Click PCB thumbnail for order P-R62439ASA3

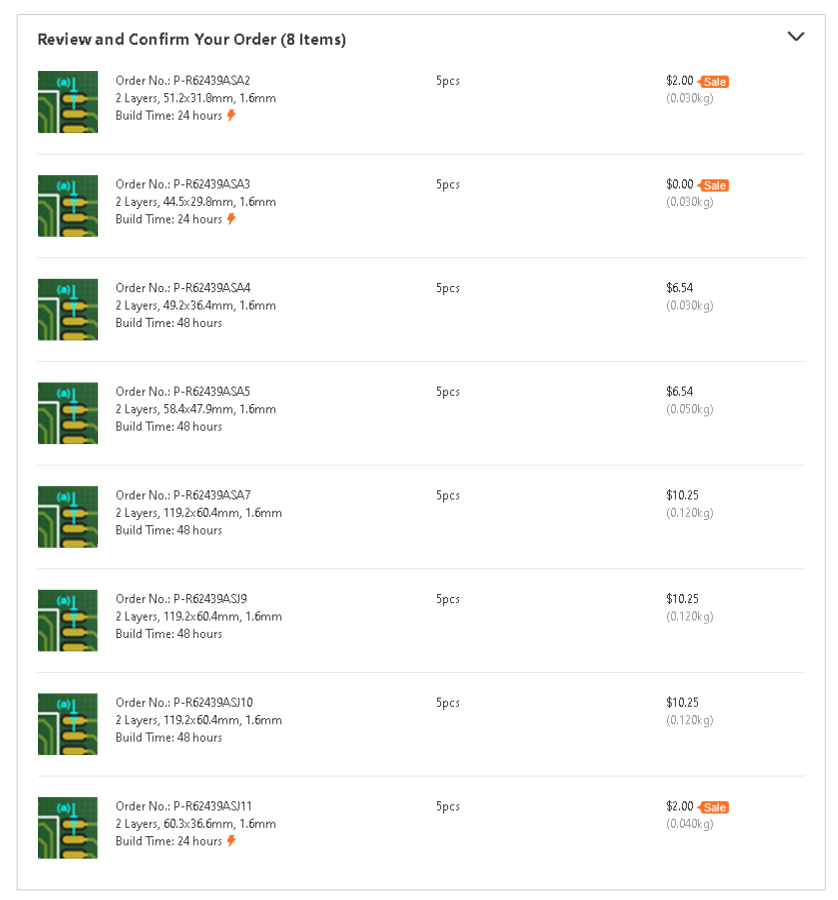tap(68, 206)
